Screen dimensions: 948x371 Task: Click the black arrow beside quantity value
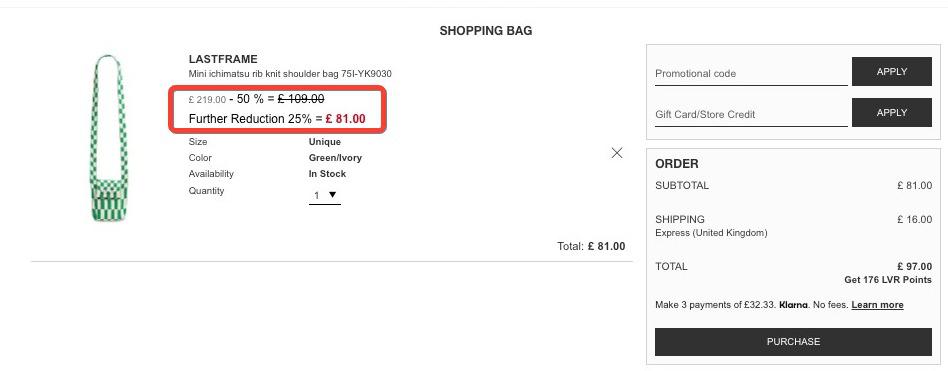coord(333,195)
